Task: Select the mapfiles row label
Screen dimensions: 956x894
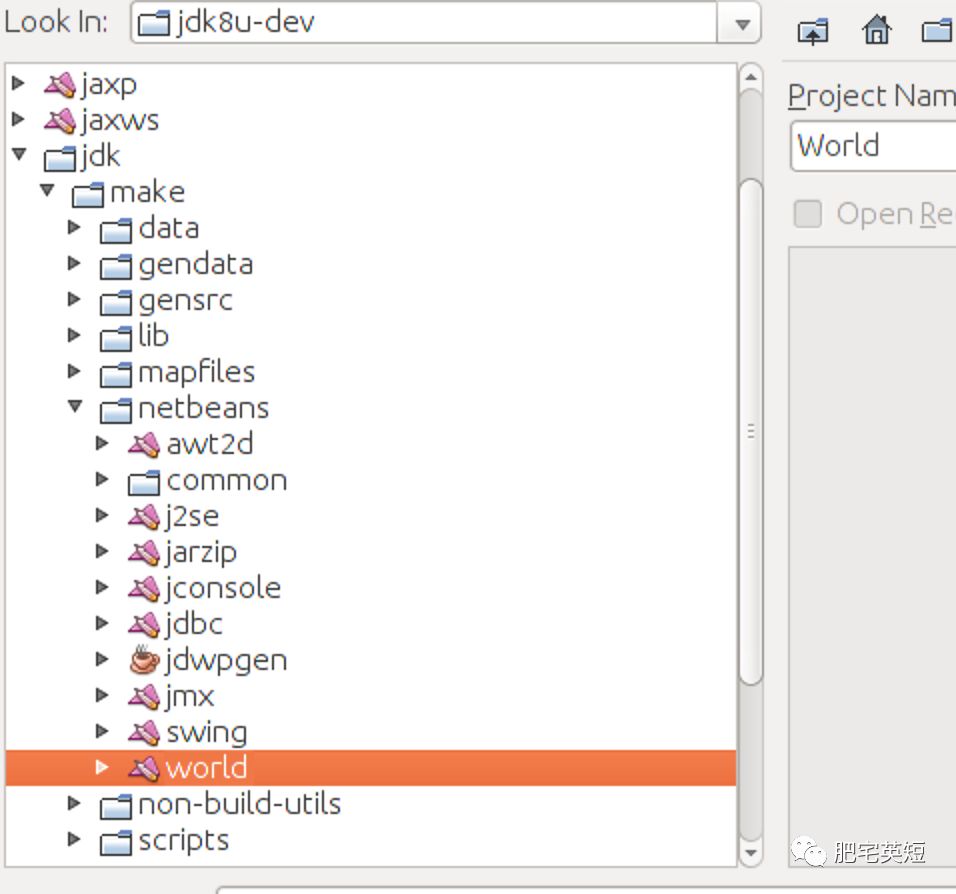Action: click(x=196, y=373)
